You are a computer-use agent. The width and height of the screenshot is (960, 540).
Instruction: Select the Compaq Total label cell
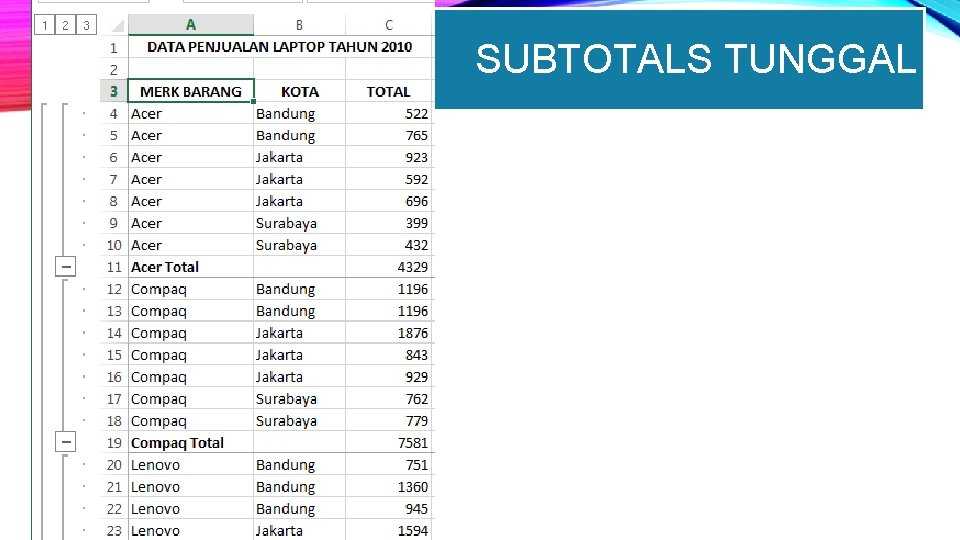pos(191,443)
